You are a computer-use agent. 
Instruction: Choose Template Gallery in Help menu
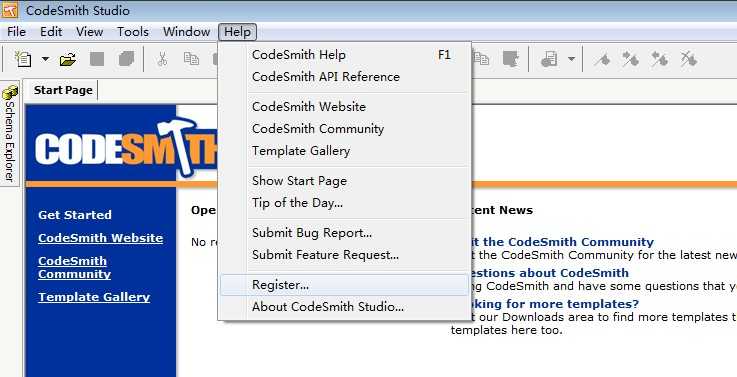[x=345, y=151]
